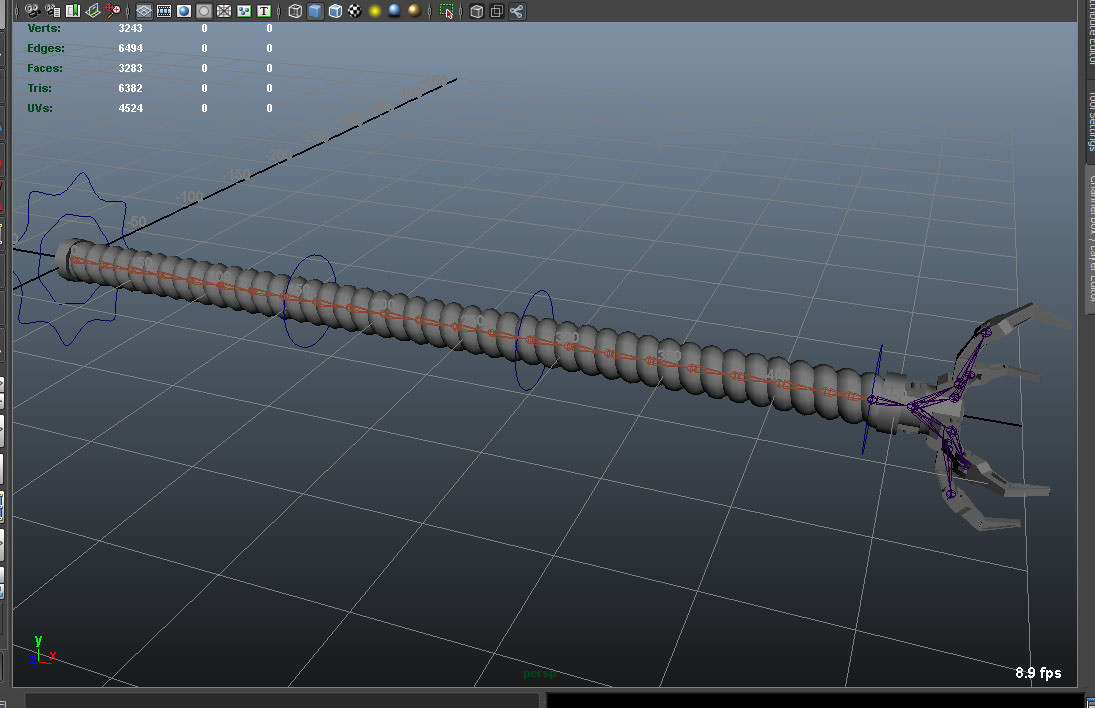Toggle X-Ray Joints icon
The image size is (1095, 708).
tap(517, 11)
